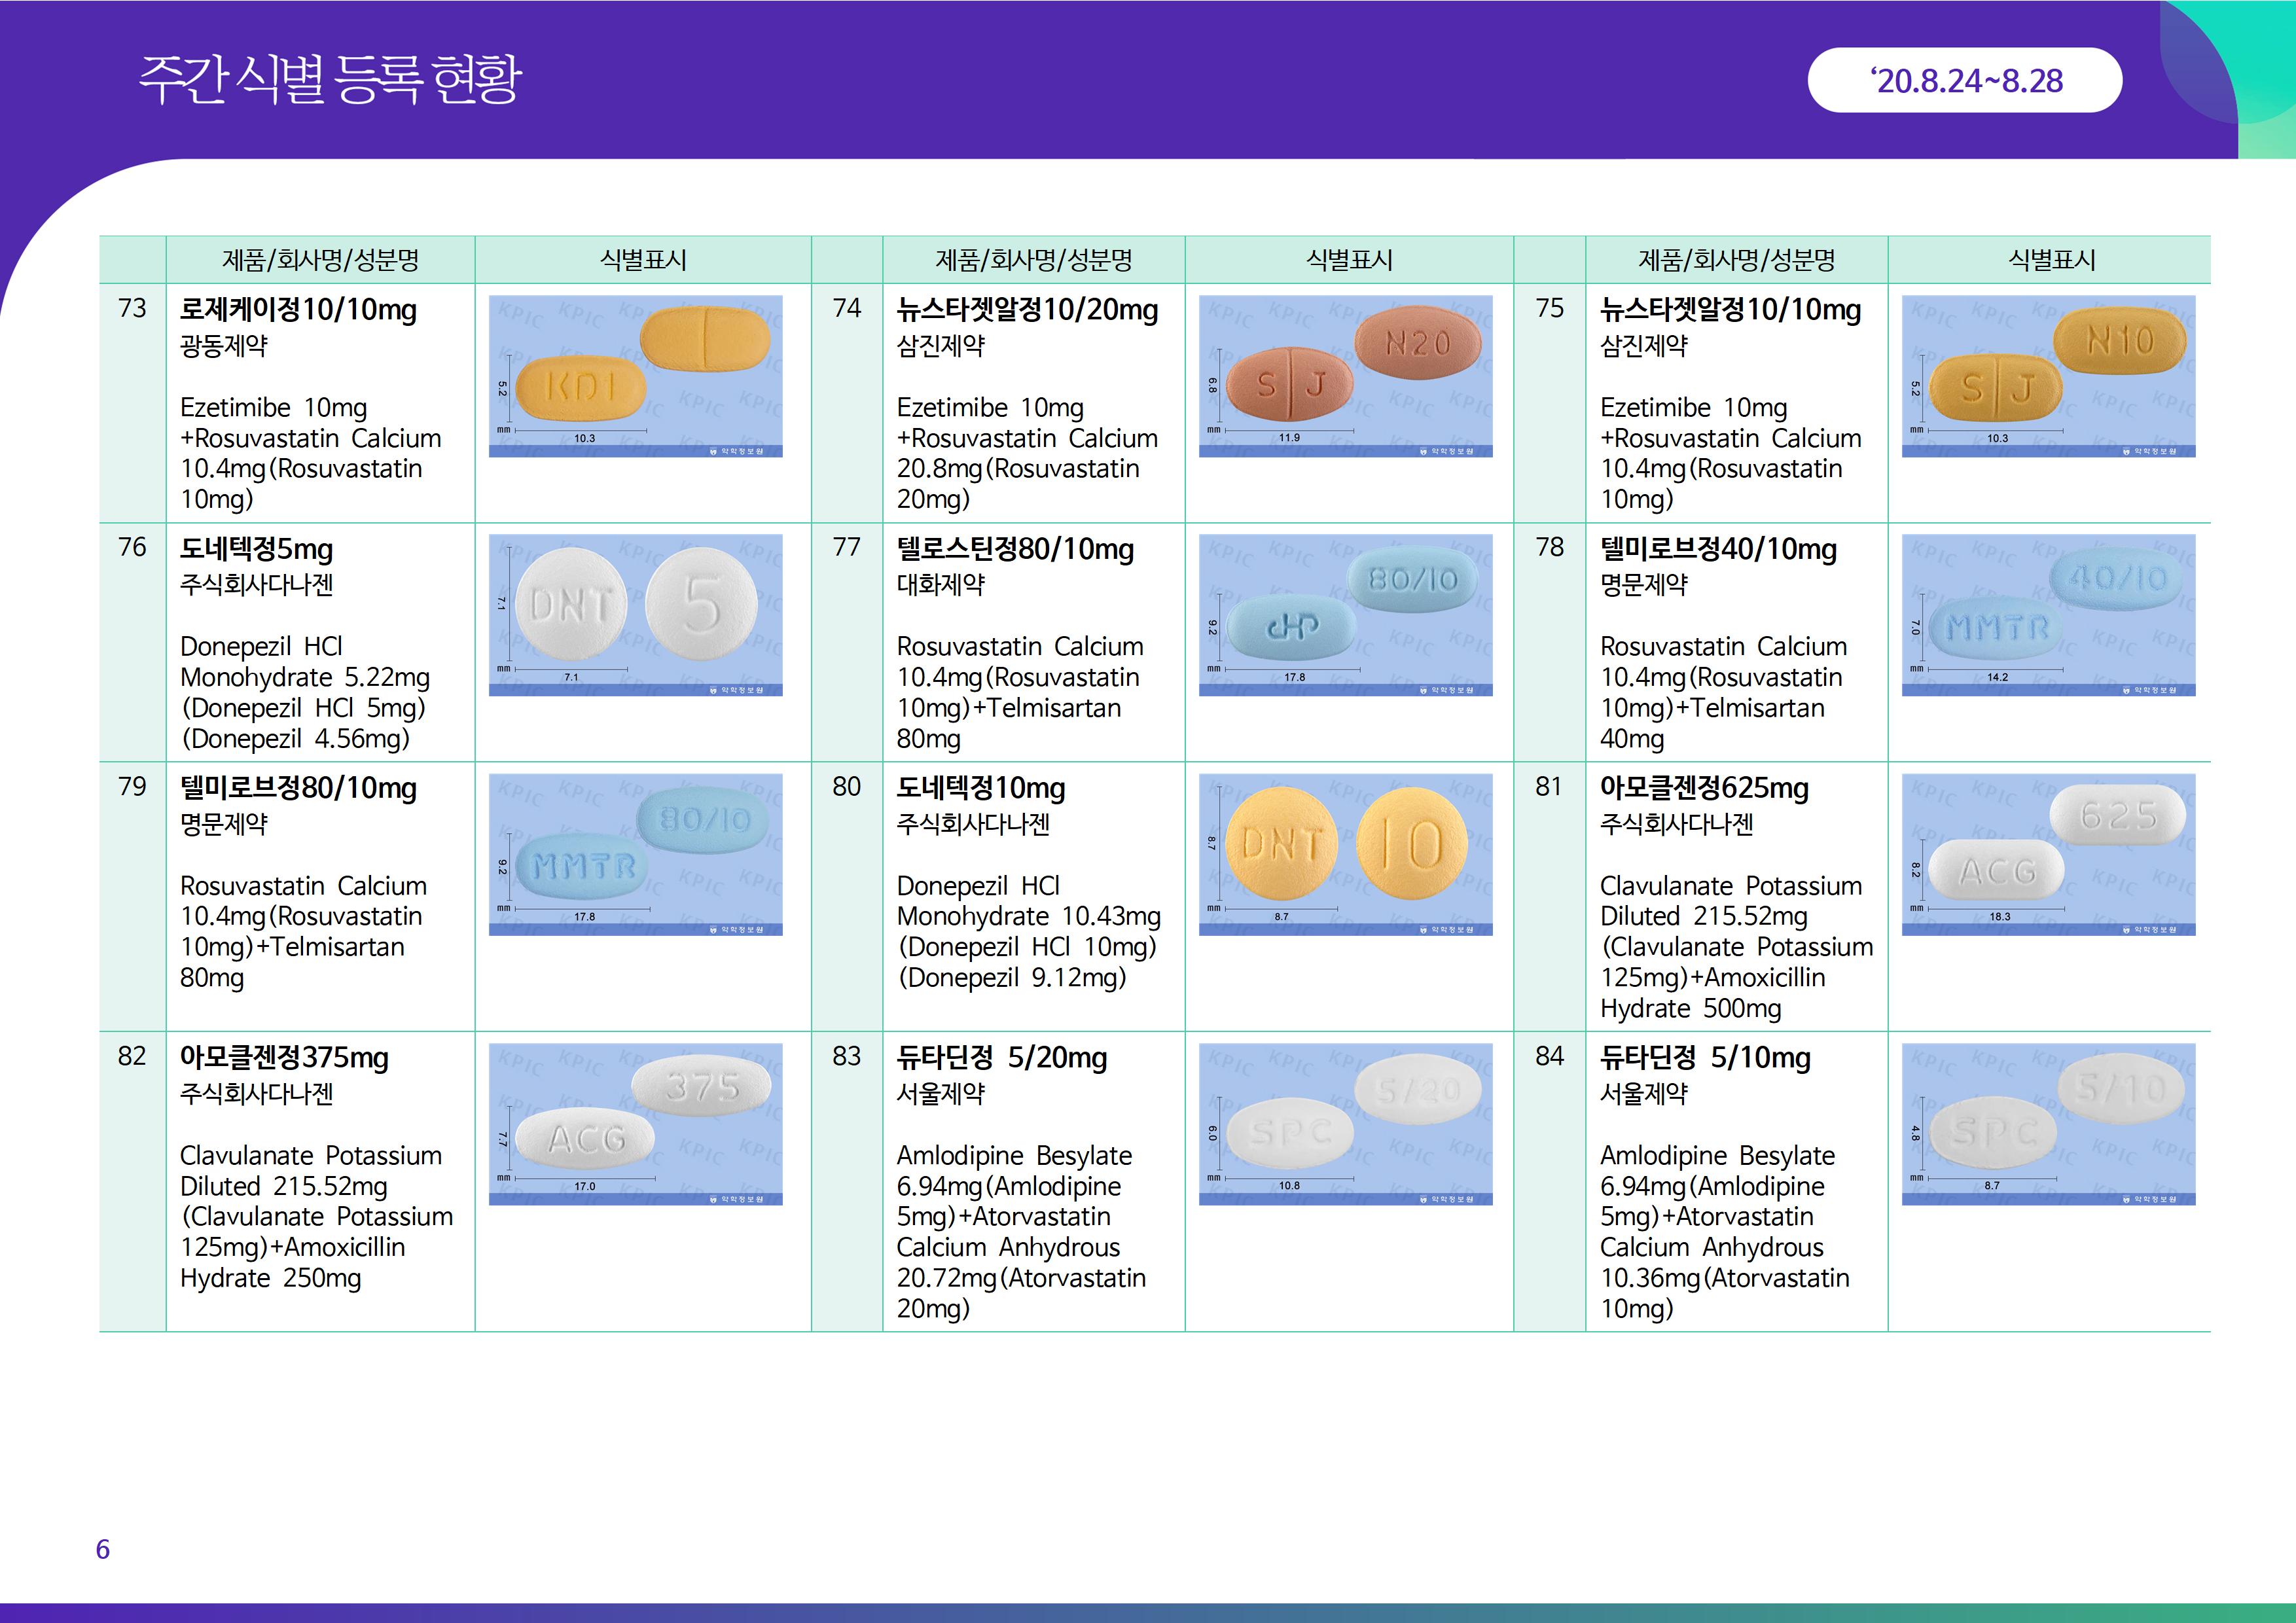Click the SPC 5/10 pill image

[x=2048, y=1124]
